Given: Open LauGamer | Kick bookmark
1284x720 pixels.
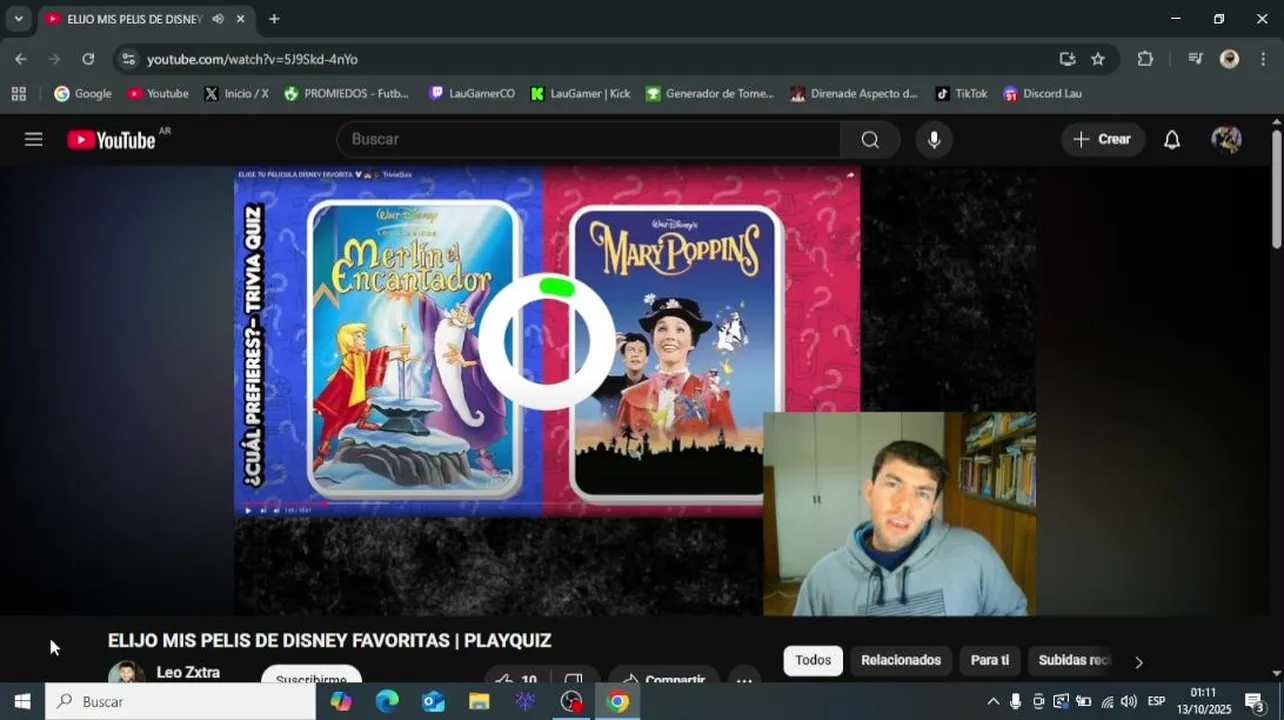Looking at the screenshot, I should (x=581, y=93).
